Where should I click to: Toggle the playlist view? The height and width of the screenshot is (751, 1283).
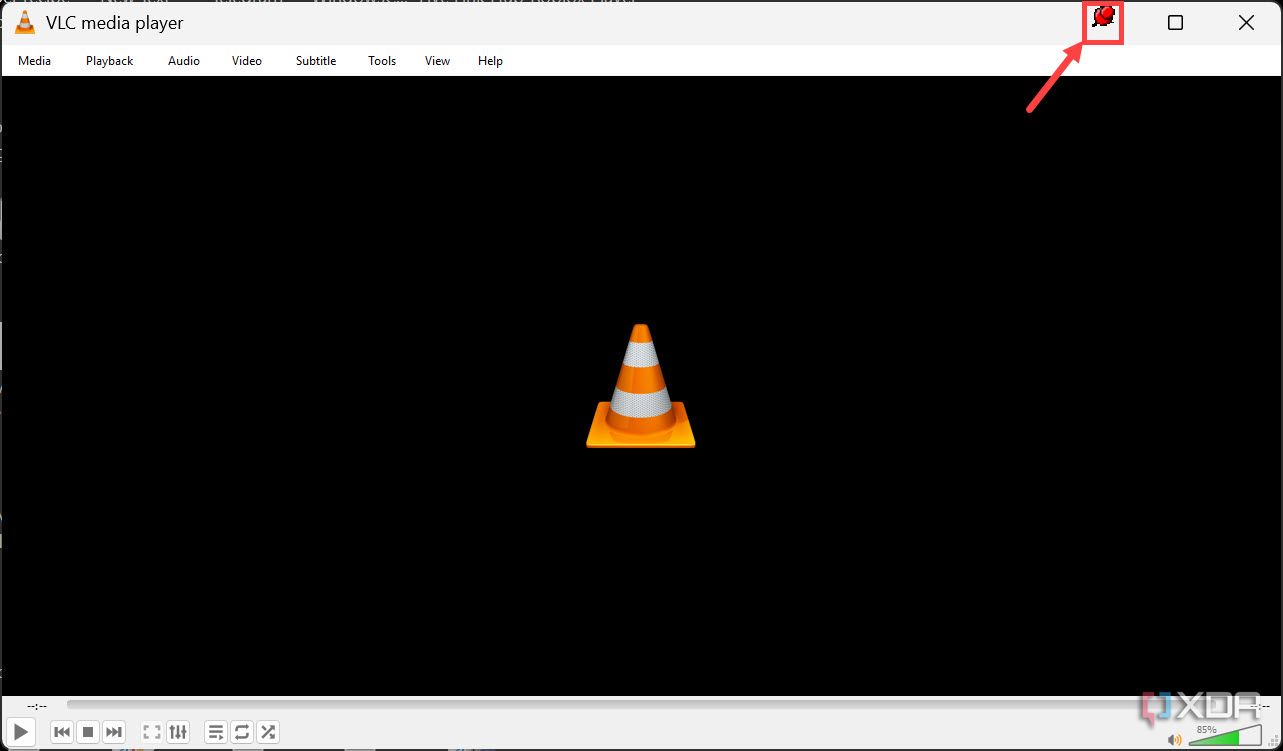216,732
